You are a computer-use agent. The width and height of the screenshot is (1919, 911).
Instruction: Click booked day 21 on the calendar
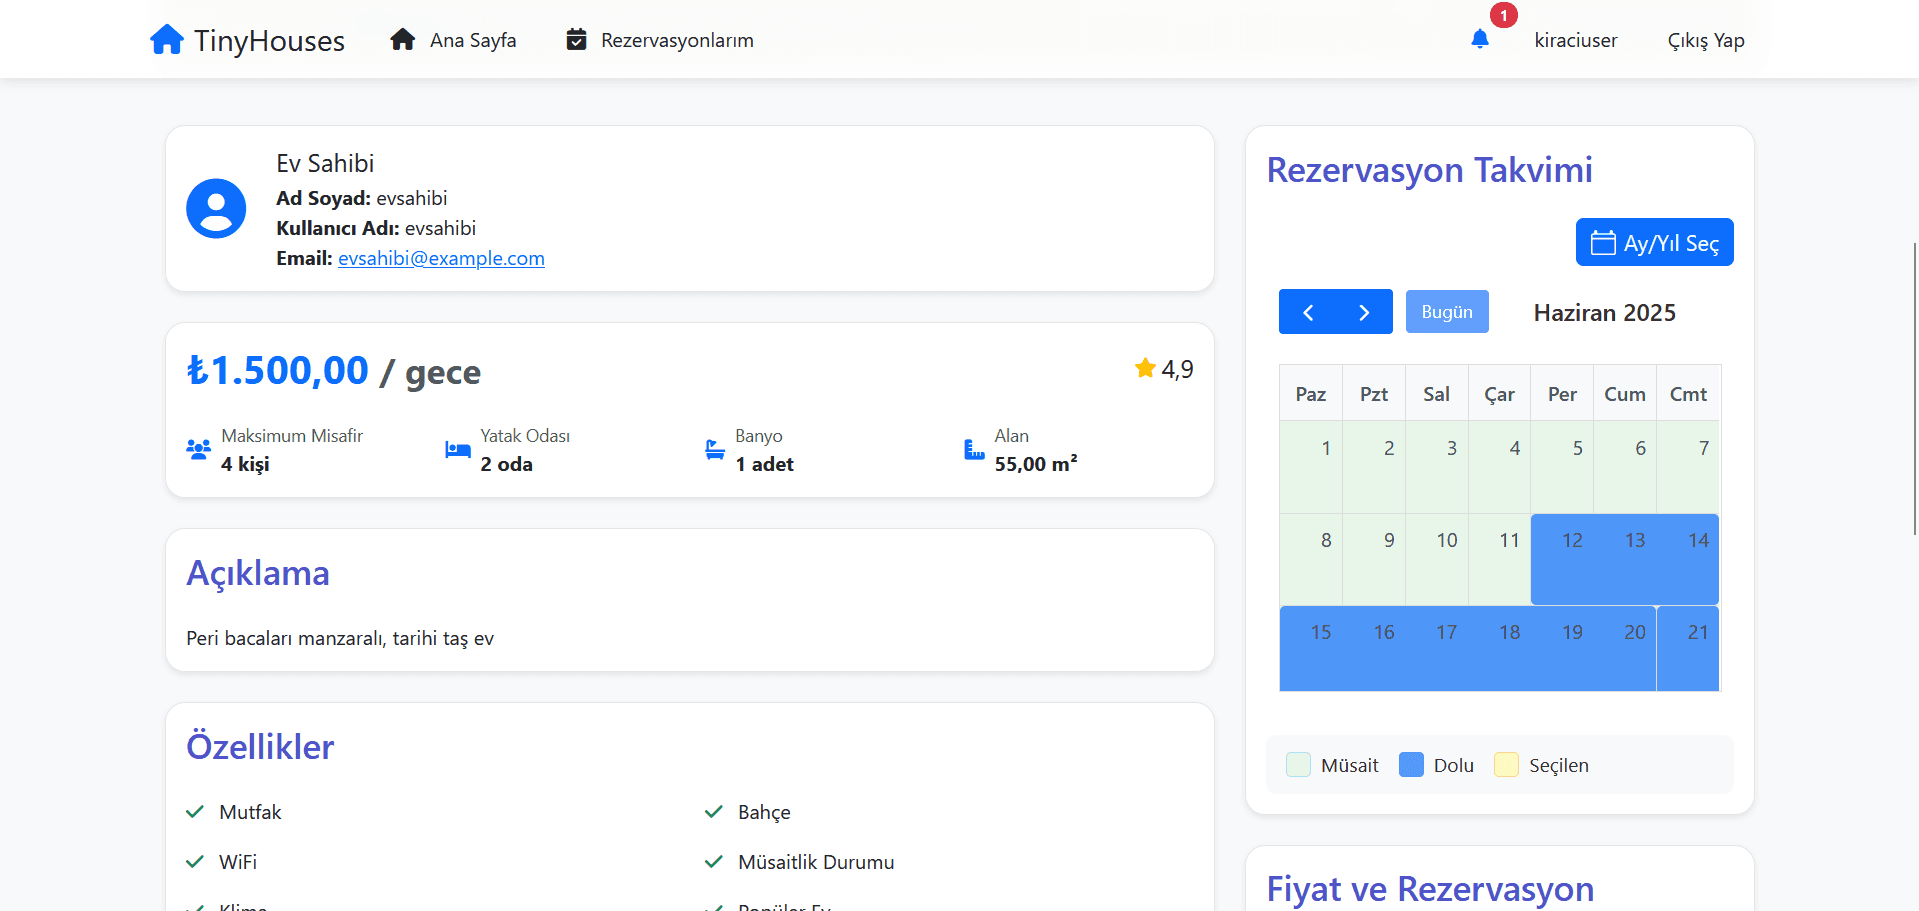1688,648
